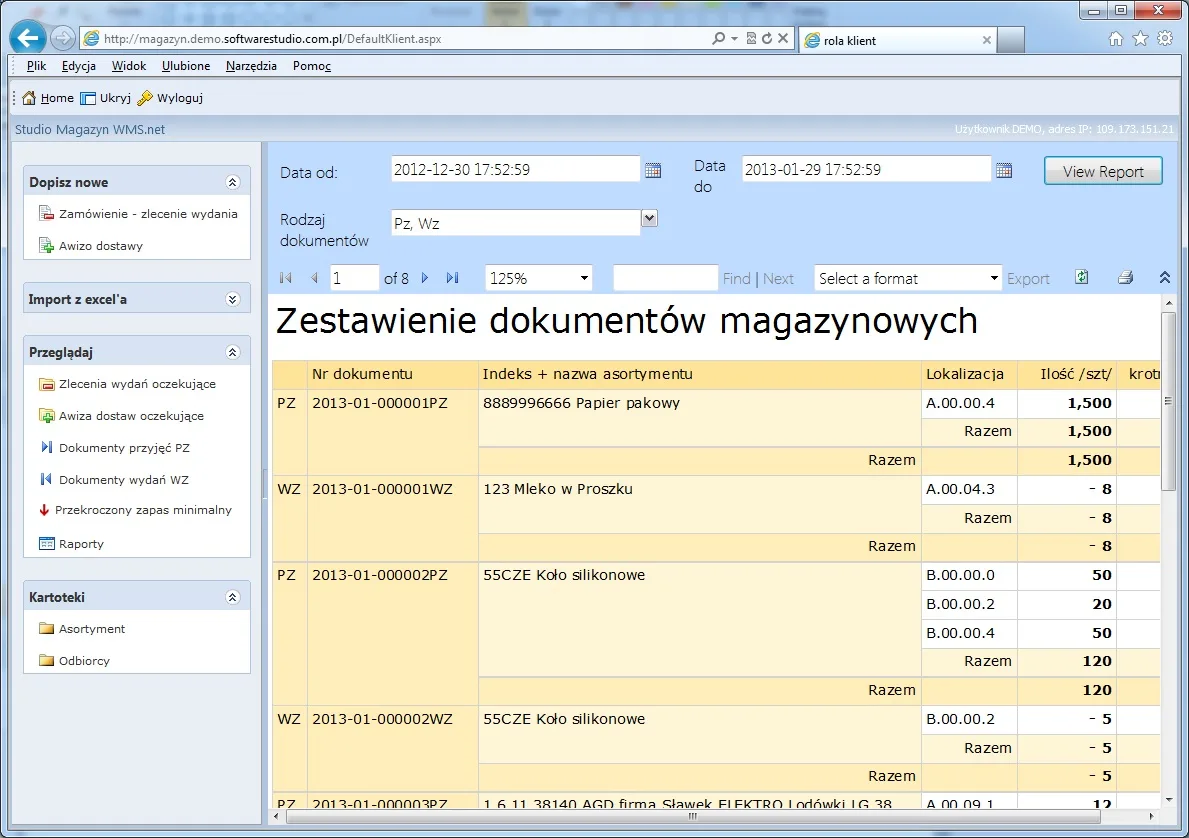
Task: Open the Plik menu
Action: pos(36,66)
